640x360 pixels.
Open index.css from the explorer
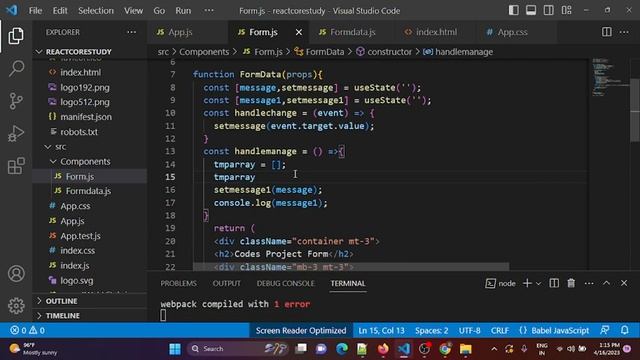pyautogui.click(x=78, y=251)
